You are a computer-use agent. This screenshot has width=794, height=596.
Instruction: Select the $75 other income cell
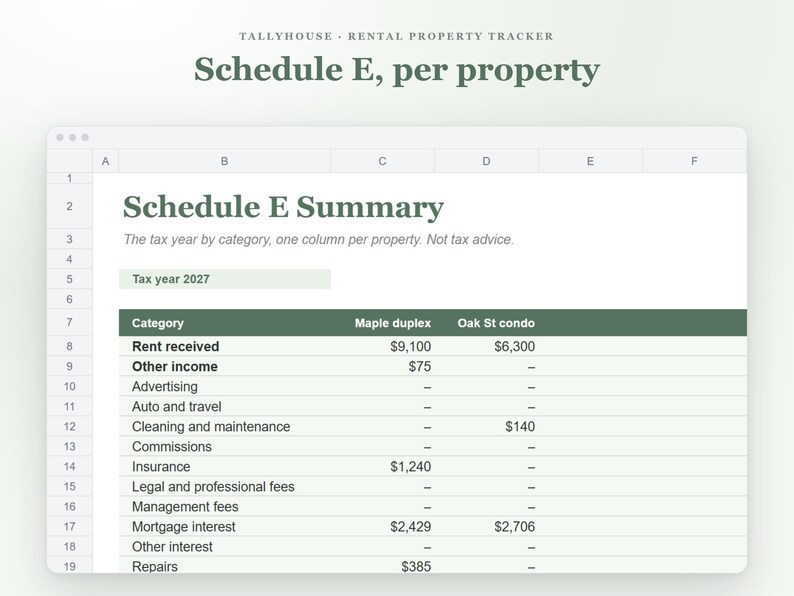[382, 367]
